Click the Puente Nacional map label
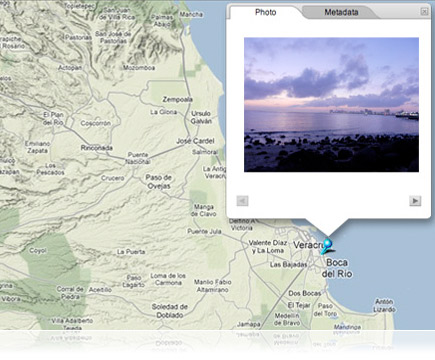435x360 pixels. coord(138,158)
